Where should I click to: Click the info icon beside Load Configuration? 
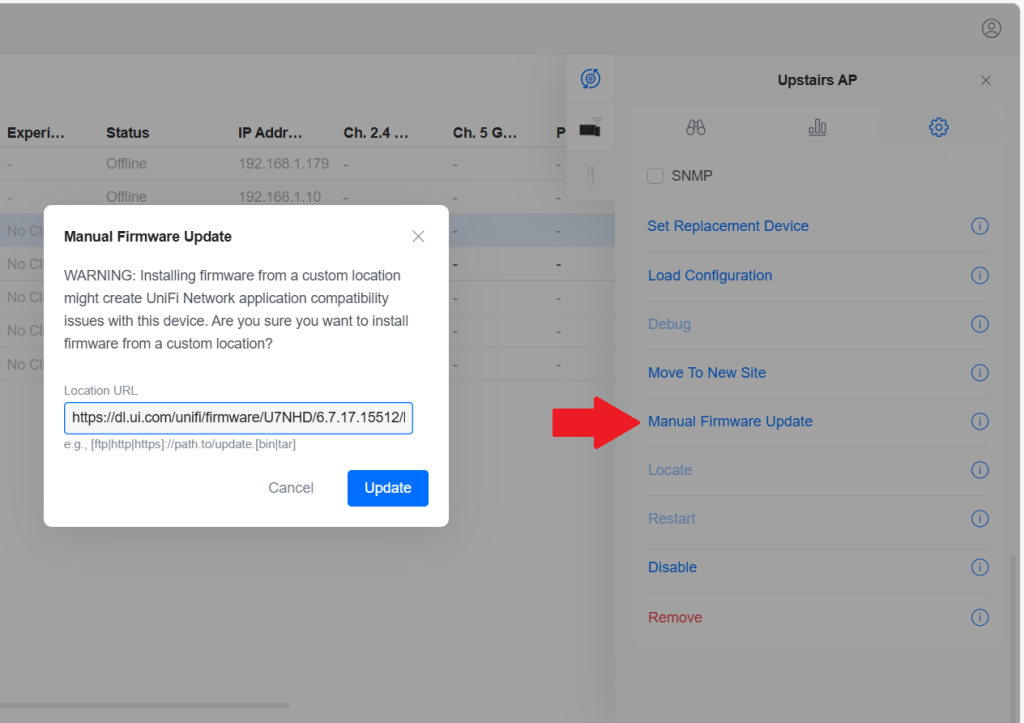(980, 276)
